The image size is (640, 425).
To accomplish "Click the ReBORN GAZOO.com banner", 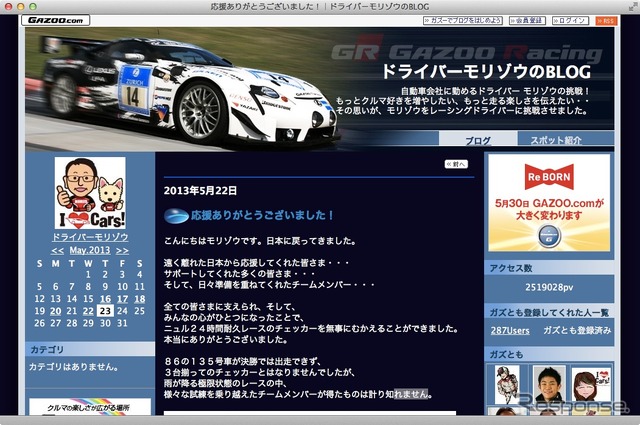I will coord(549,203).
